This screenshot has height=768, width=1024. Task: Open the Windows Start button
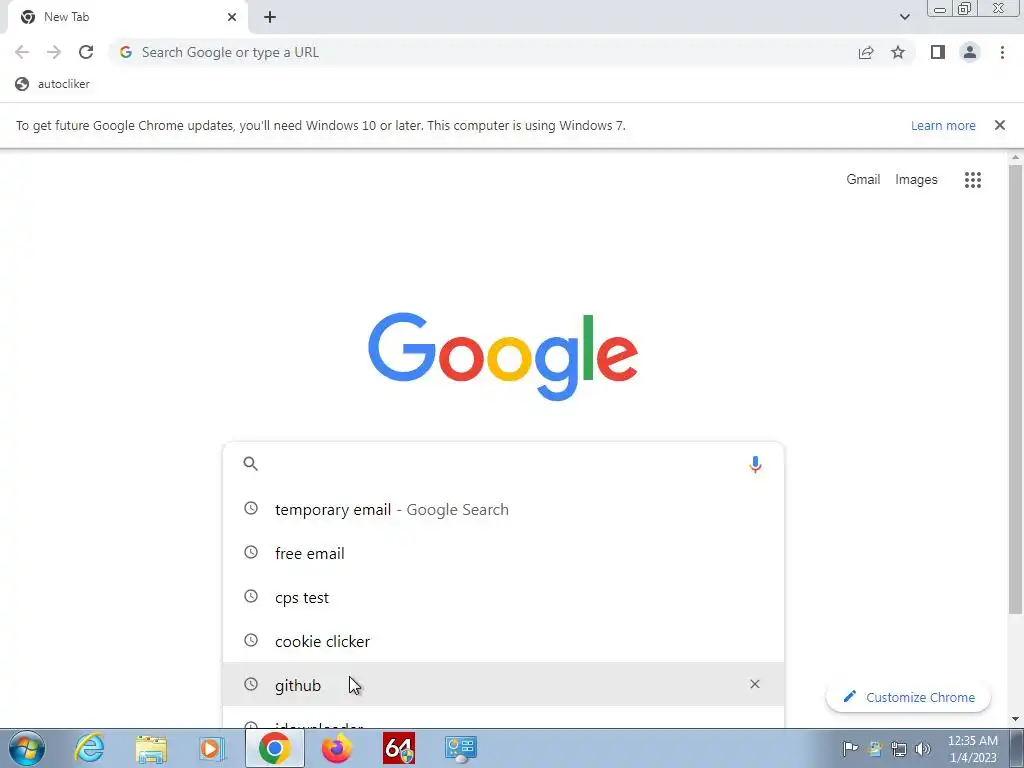[27, 748]
